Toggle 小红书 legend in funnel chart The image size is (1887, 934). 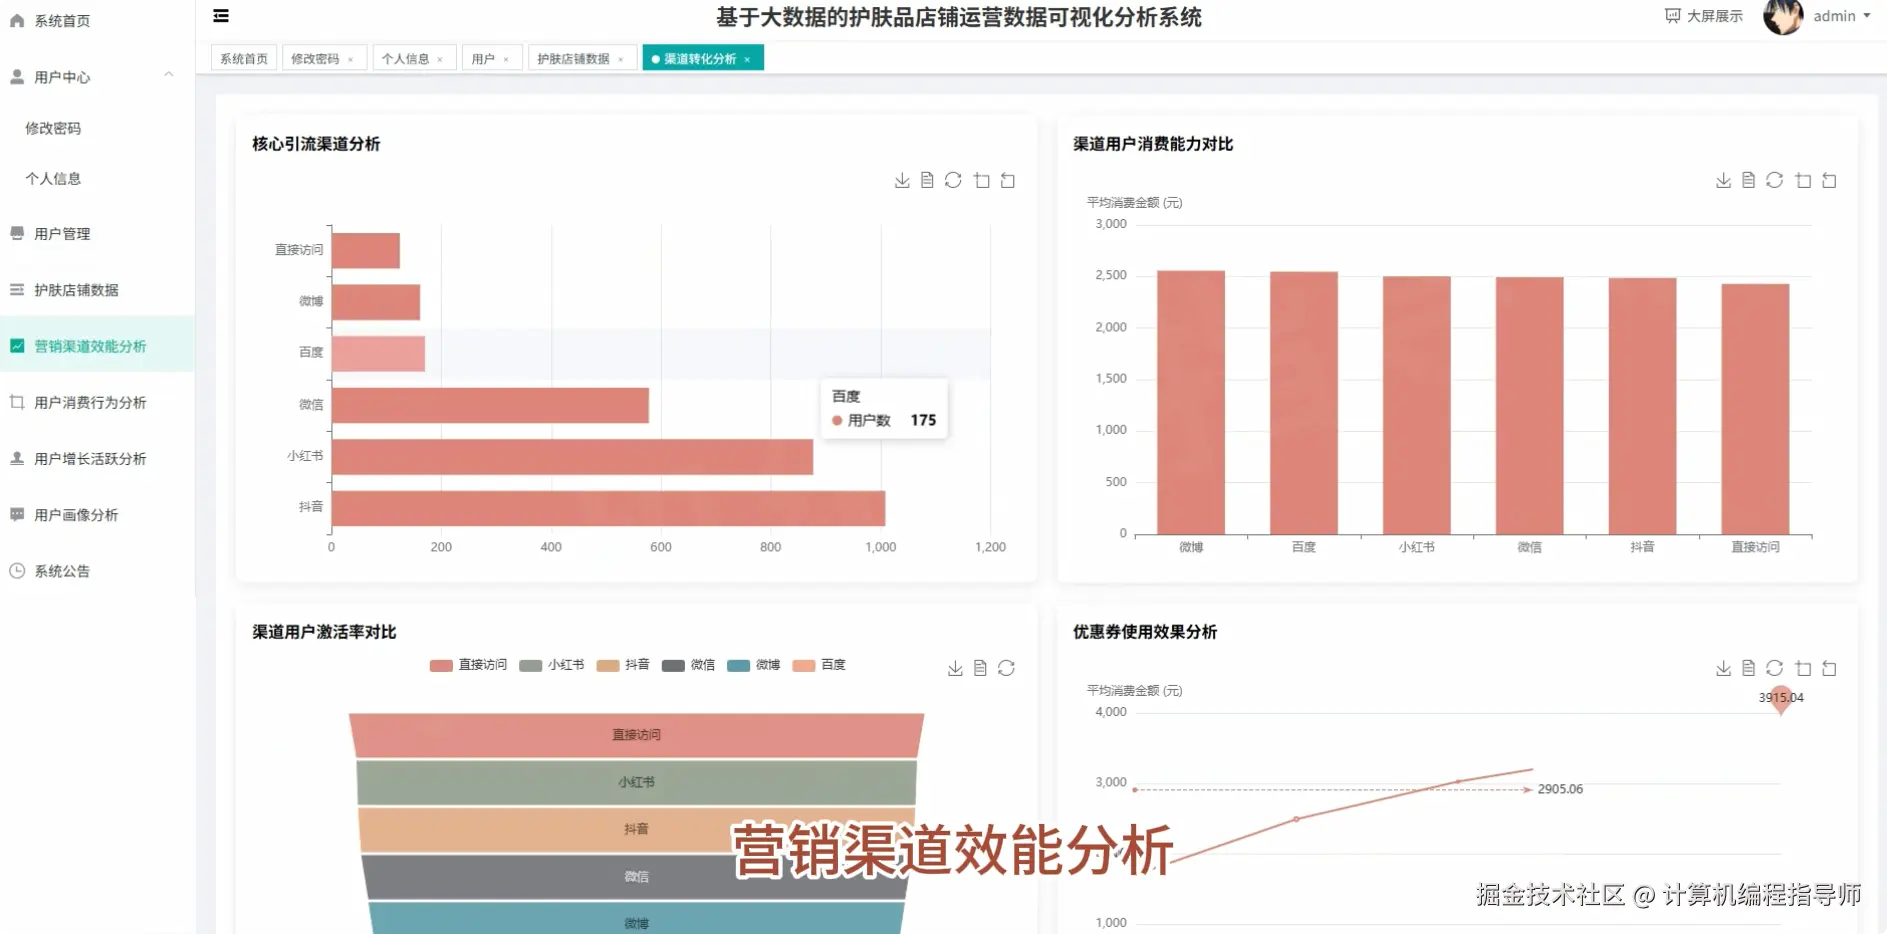click(x=552, y=665)
